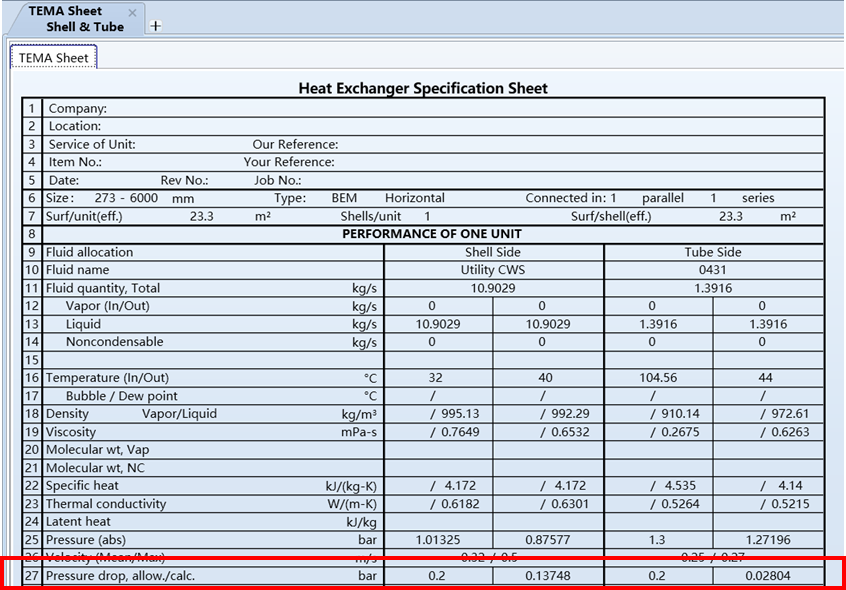Select tube inlet specific heat 4.535
Screen dimensions: 846x590
[x=680, y=486]
